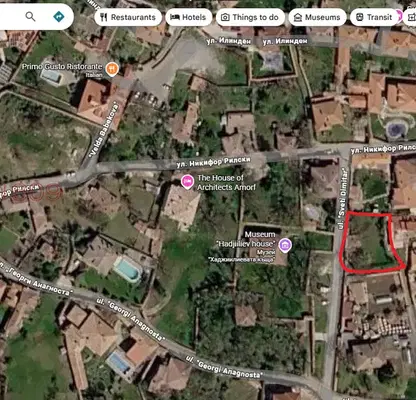
Task: Click the train icon in Transit chip
Action: point(359,17)
